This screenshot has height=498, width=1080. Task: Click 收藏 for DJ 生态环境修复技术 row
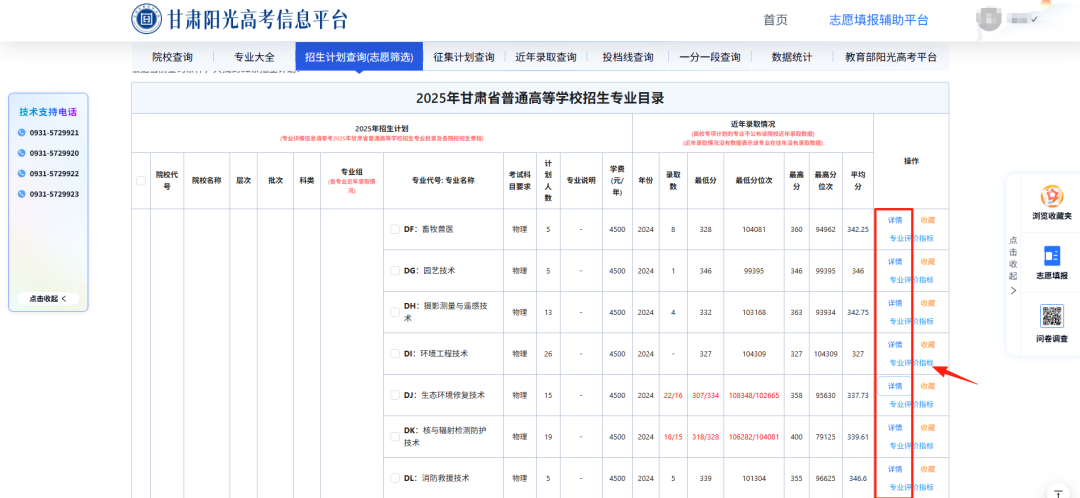[928, 386]
